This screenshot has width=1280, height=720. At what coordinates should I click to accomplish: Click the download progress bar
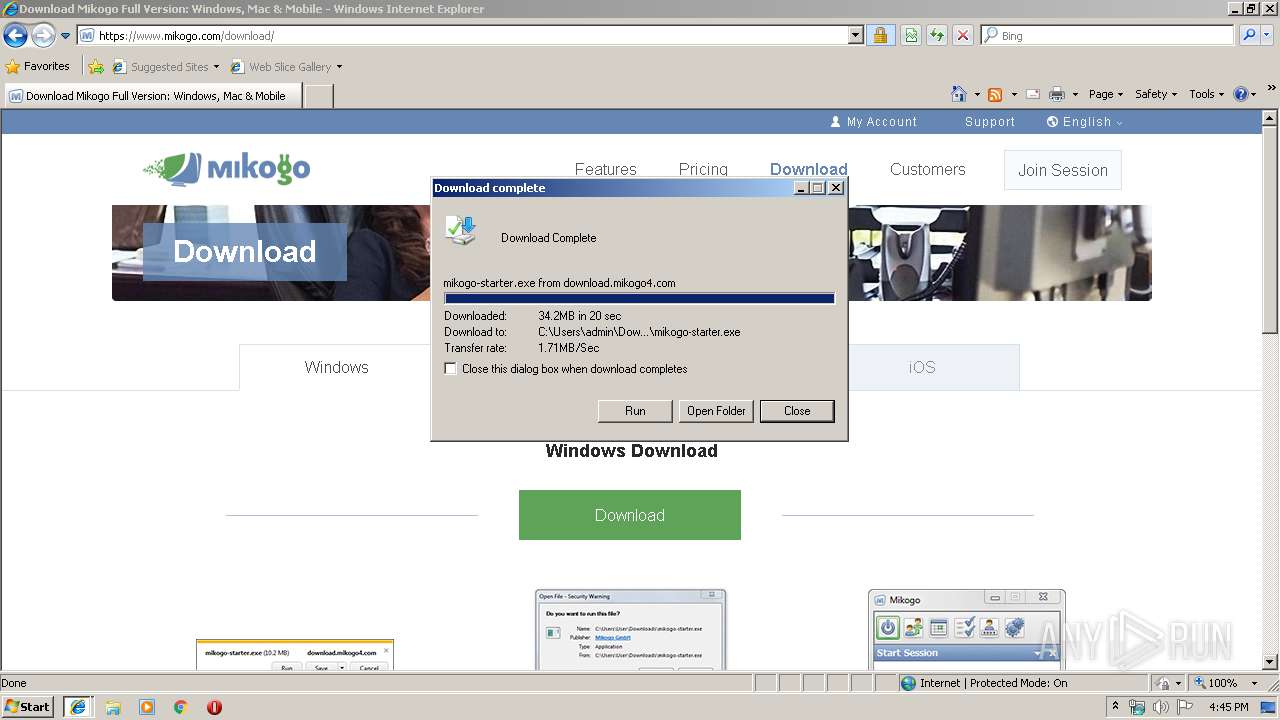(639, 298)
